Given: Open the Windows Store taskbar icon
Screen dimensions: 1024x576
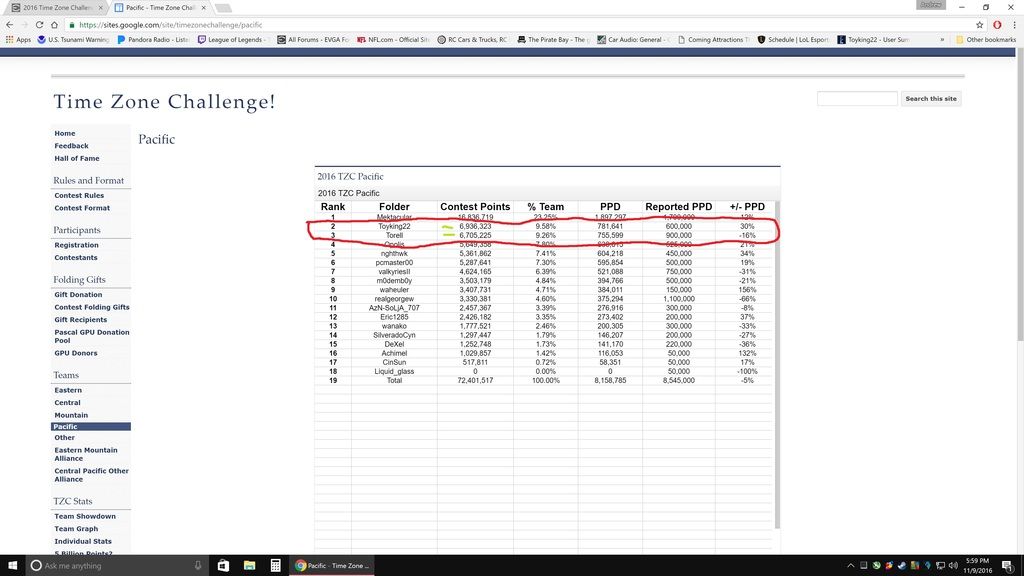Looking at the screenshot, I should pos(221,565).
